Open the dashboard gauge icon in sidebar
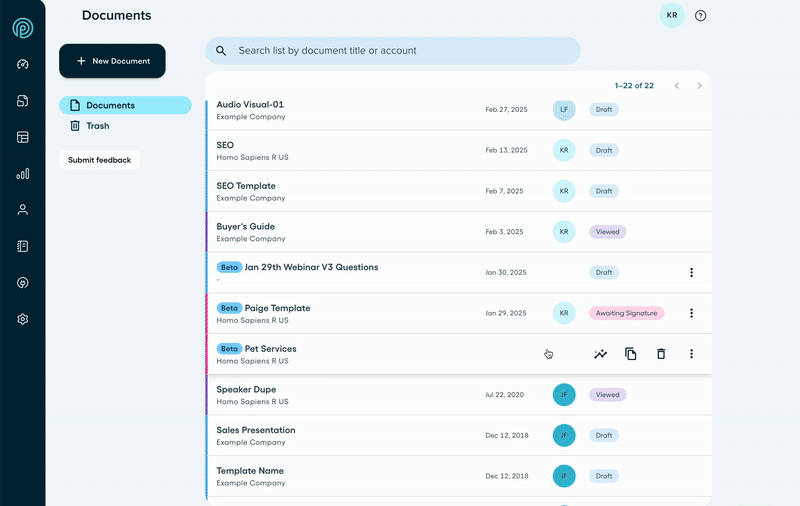The width and height of the screenshot is (800, 506). click(22, 65)
